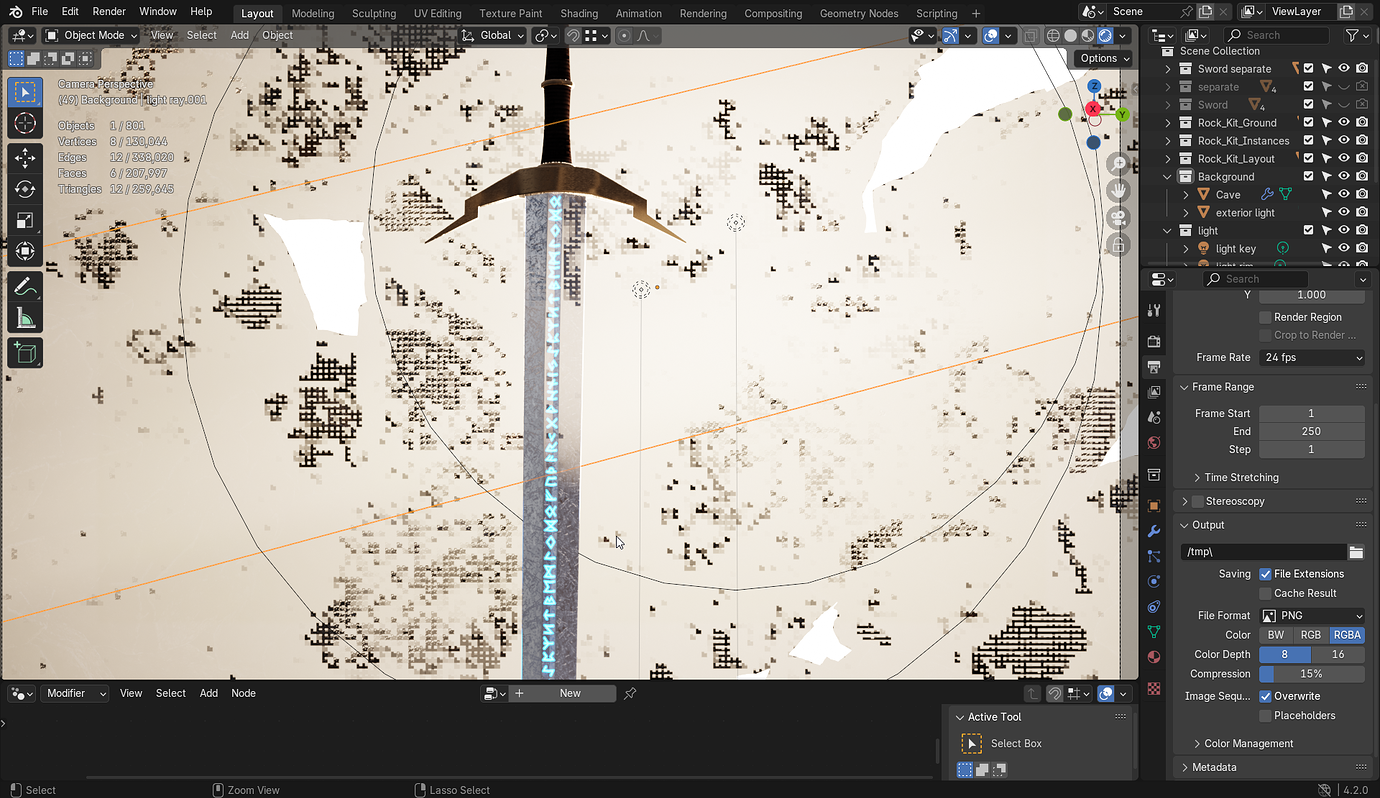
Task: Open the World properties tab
Action: (1154, 443)
